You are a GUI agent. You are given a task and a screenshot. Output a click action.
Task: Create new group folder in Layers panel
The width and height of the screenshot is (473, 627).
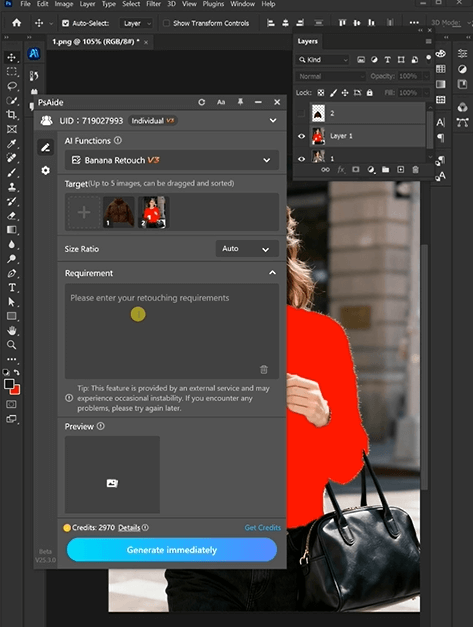click(385, 170)
